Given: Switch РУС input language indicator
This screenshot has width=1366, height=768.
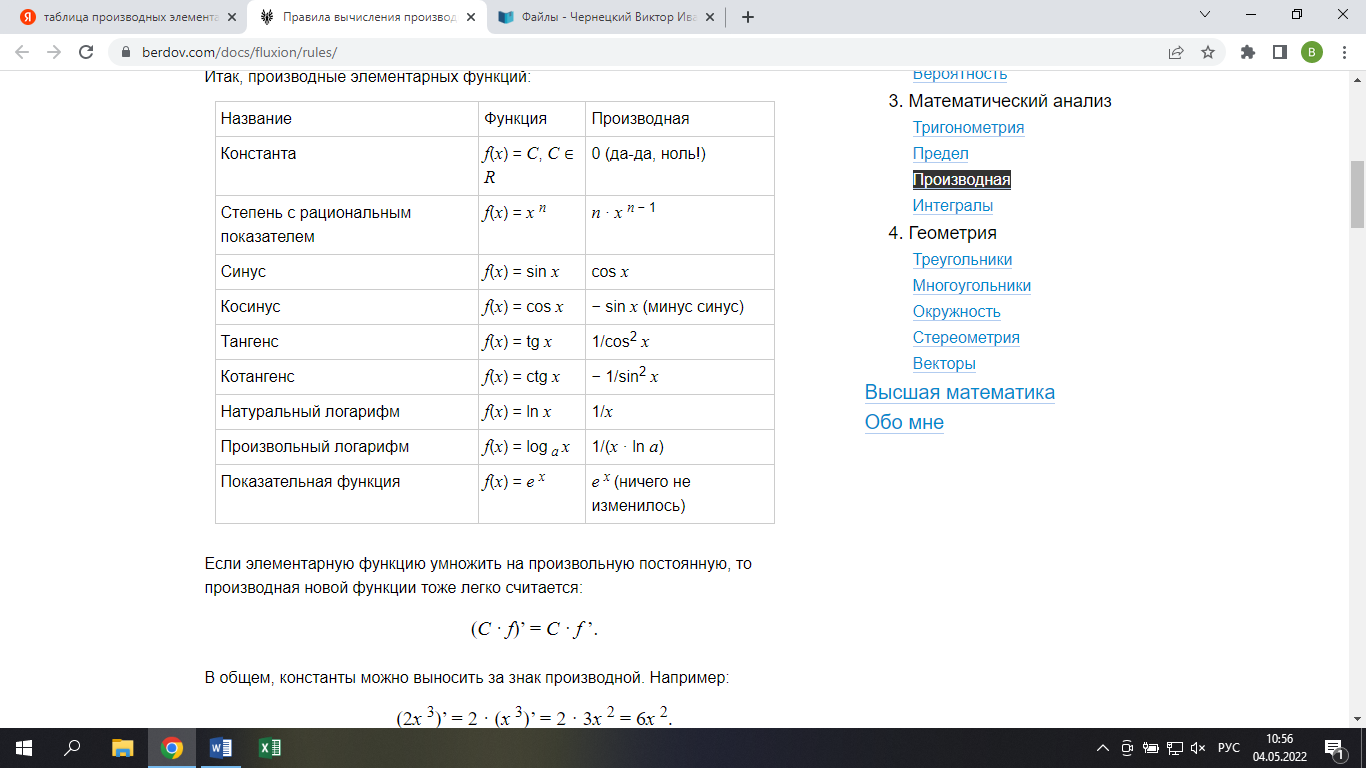Looking at the screenshot, I should pos(1229,748).
